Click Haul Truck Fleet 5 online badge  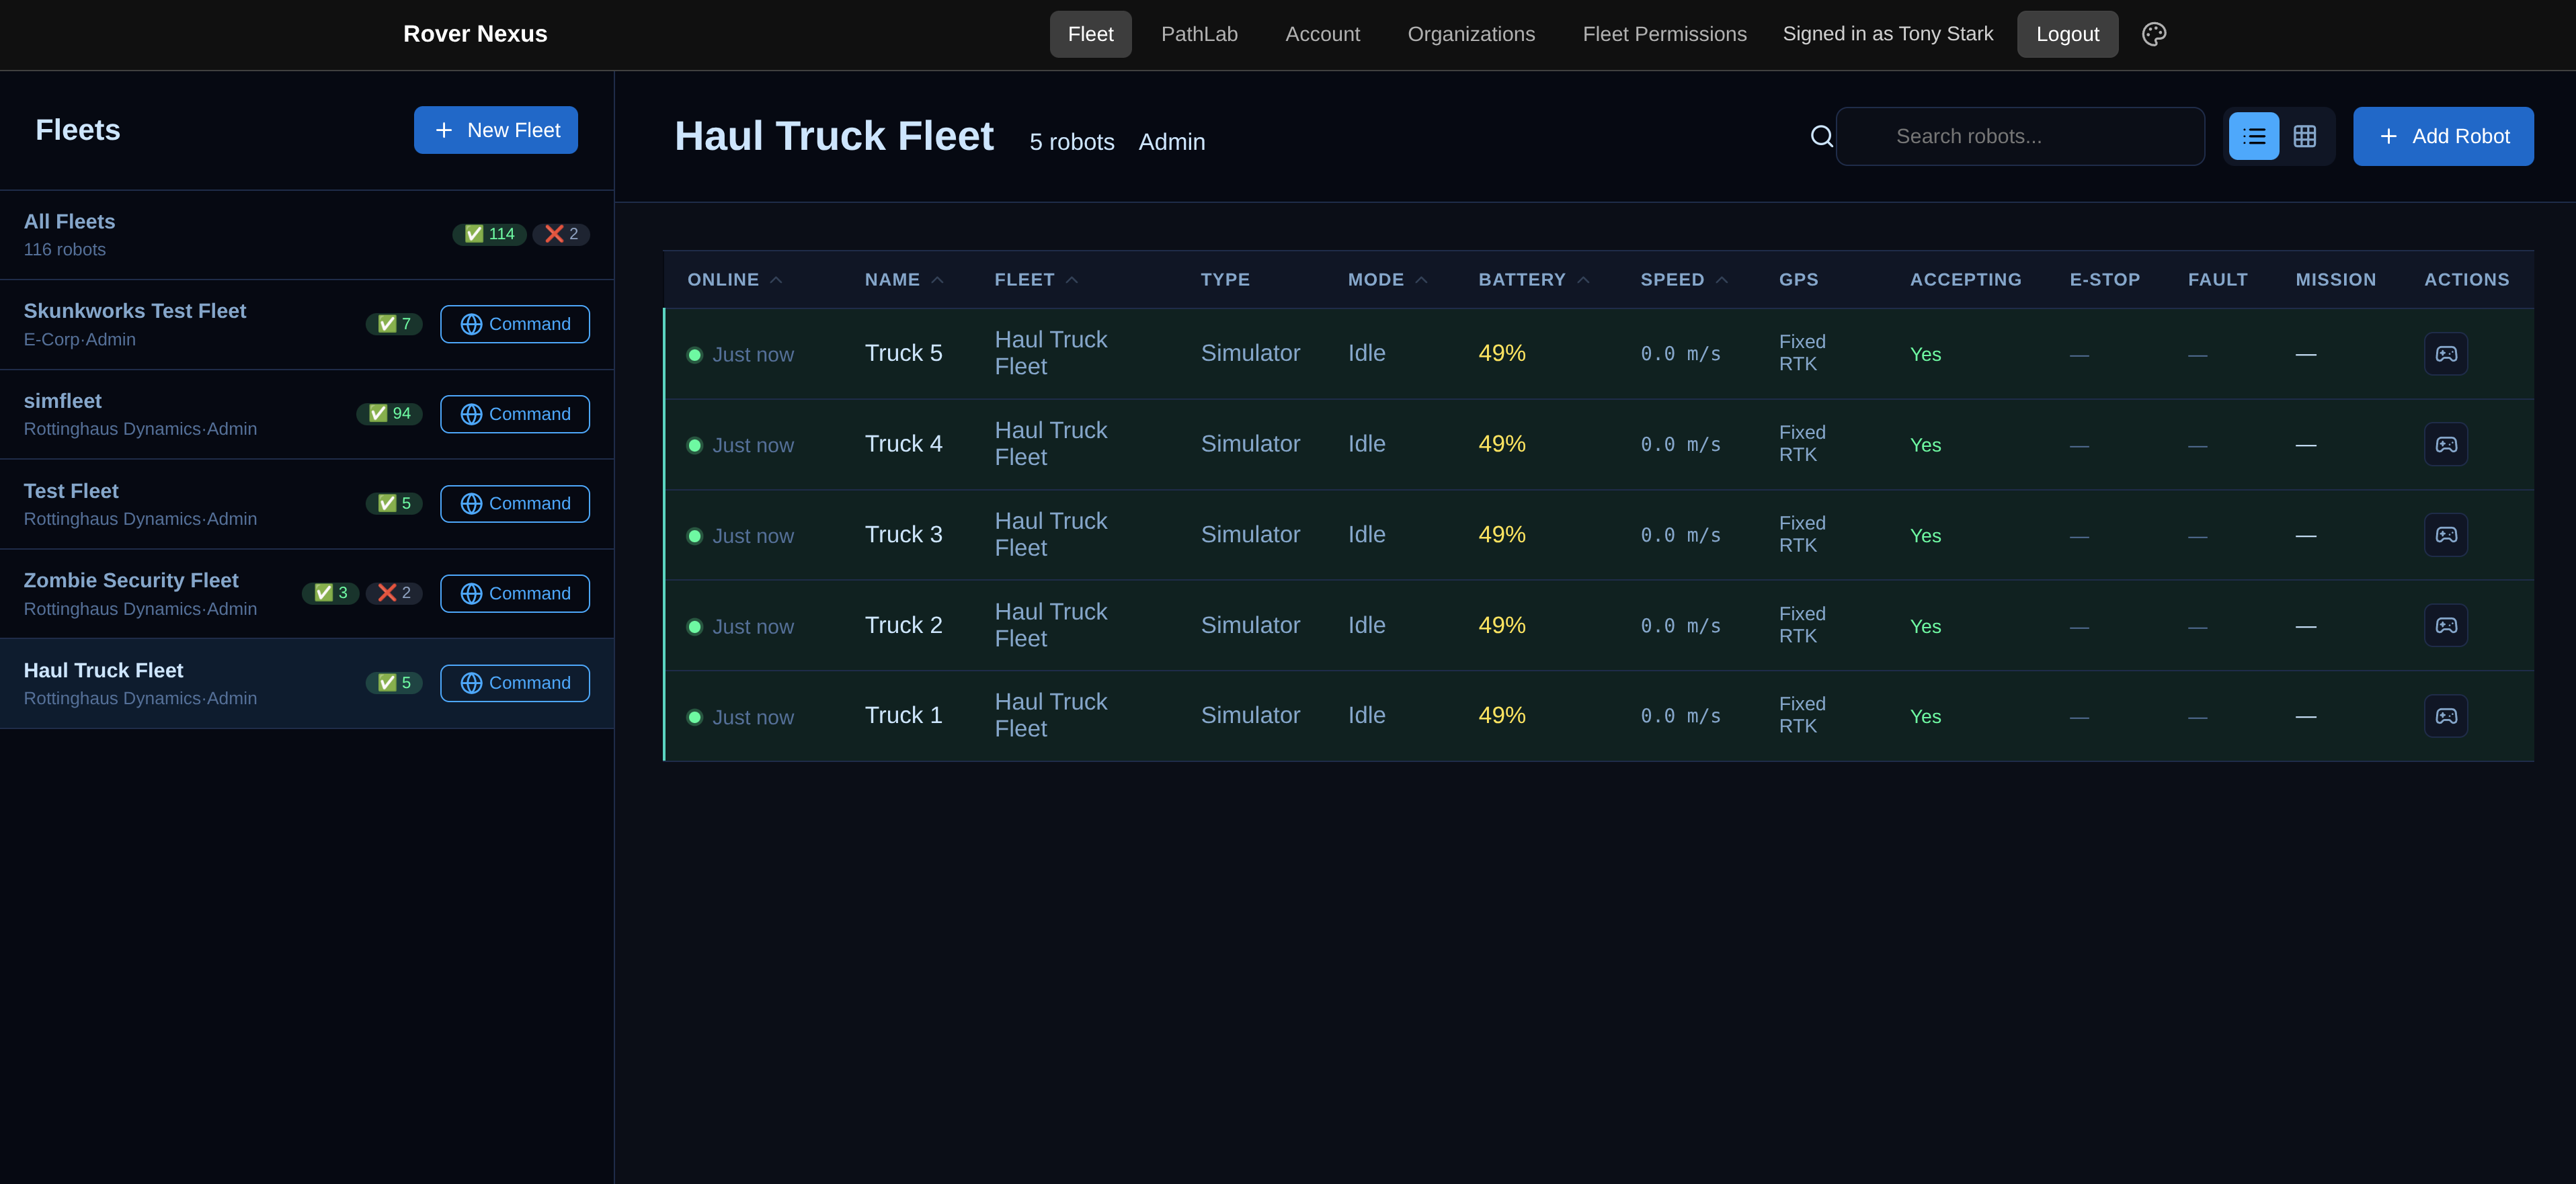(394, 683)
